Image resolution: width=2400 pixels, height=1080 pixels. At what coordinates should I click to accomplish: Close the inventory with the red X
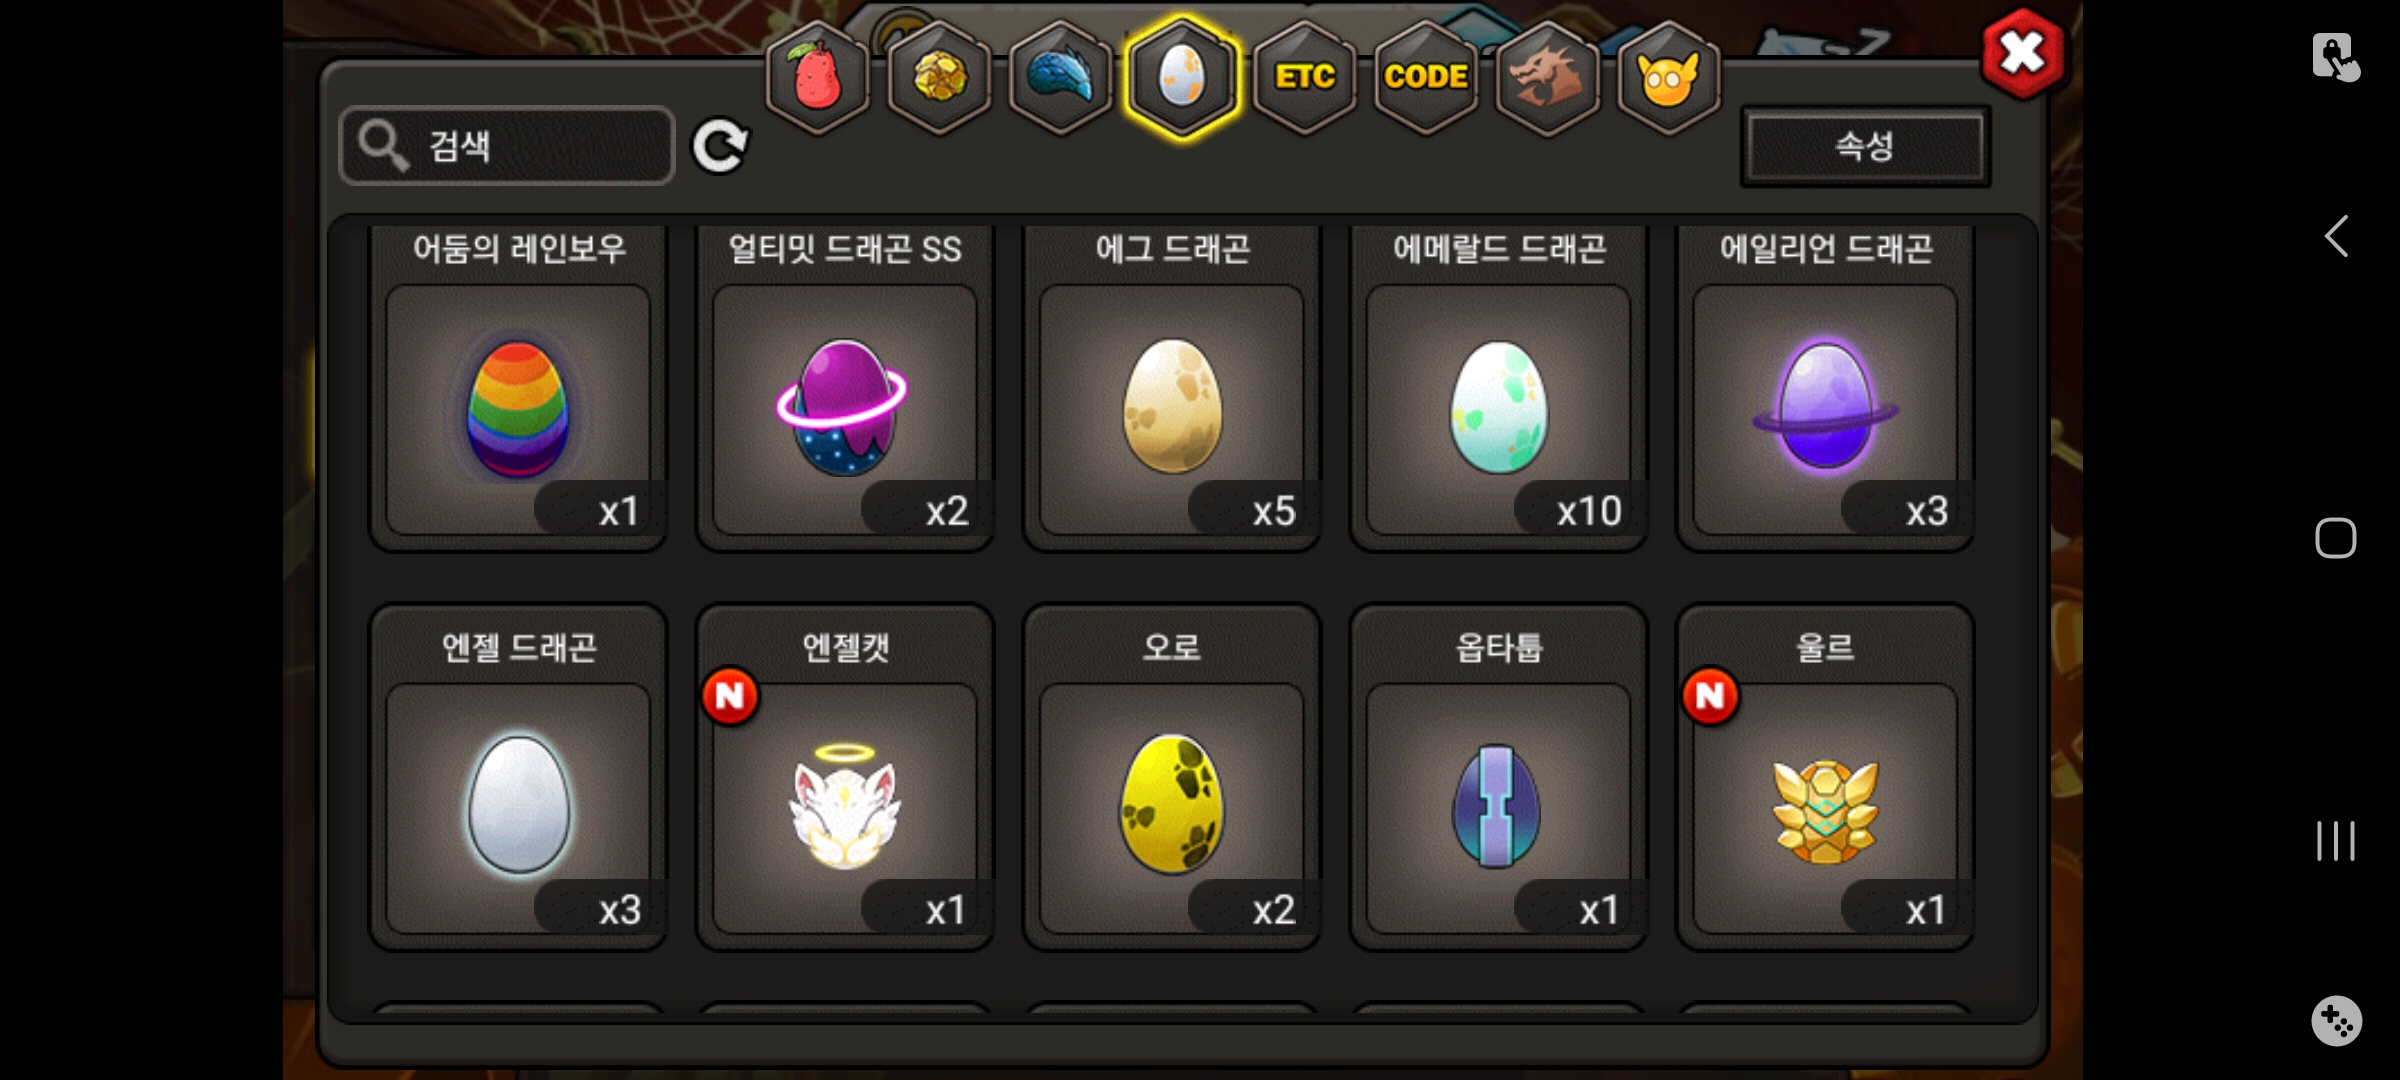[x=2022, y=53]
